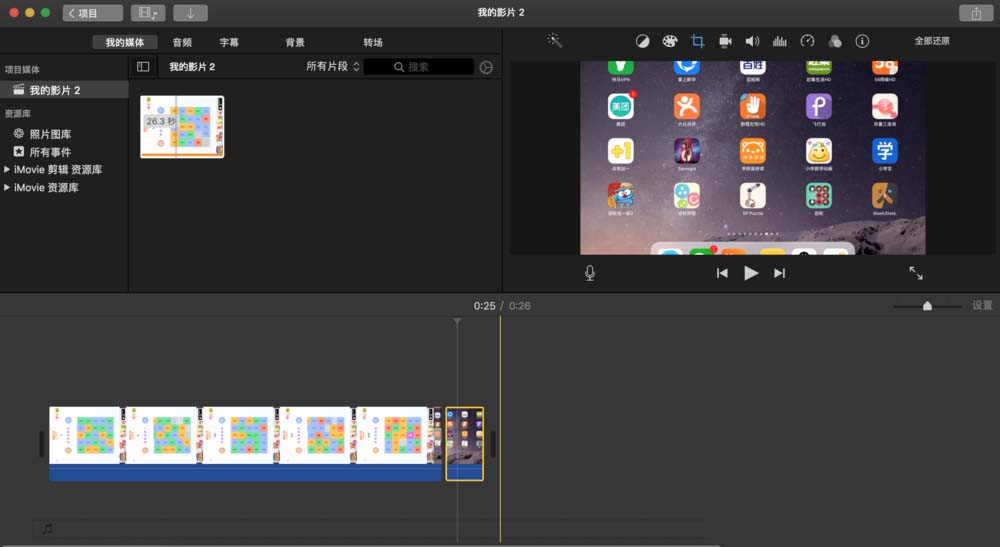Toggle the media browser and music button
The height and width of the screenshot is (547, 1000).
148,13
